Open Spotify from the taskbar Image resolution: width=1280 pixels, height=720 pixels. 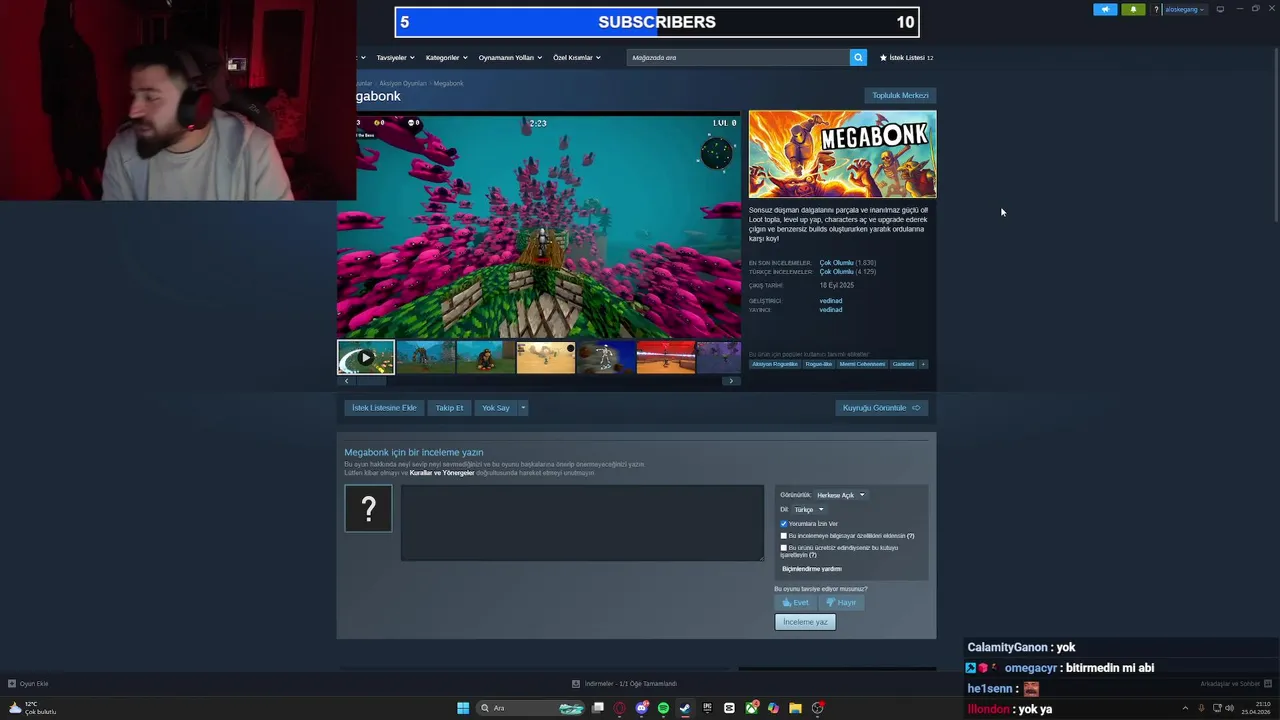pyautogui.click(x=663, y=708)
